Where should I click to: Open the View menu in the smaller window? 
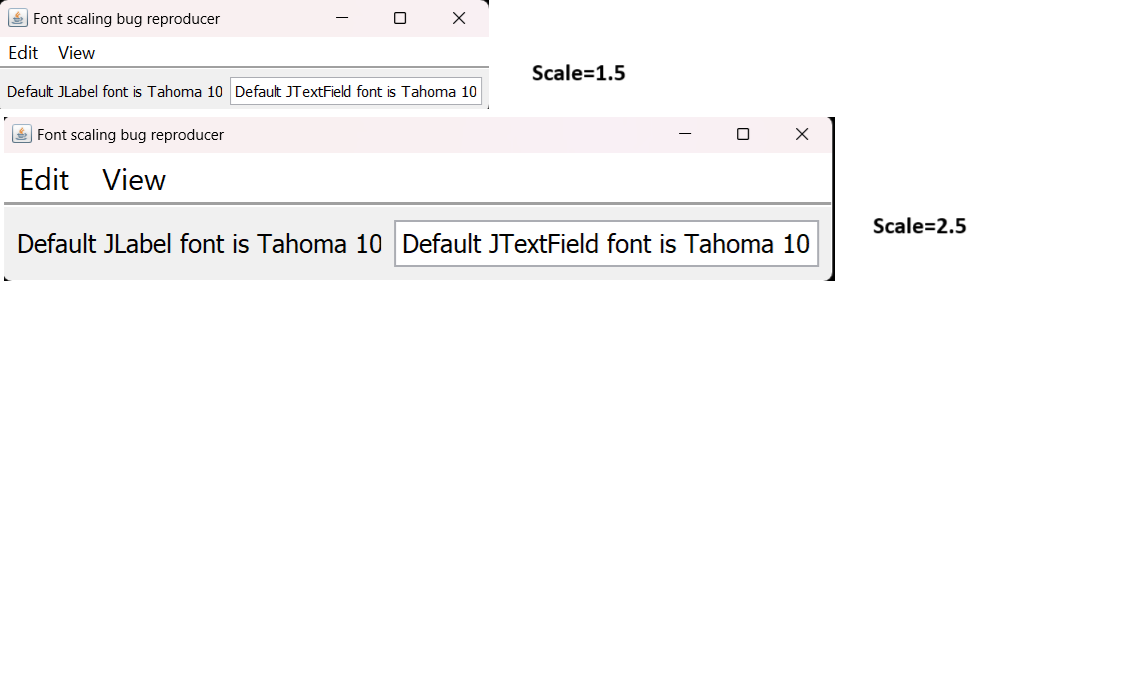[76, 53]
